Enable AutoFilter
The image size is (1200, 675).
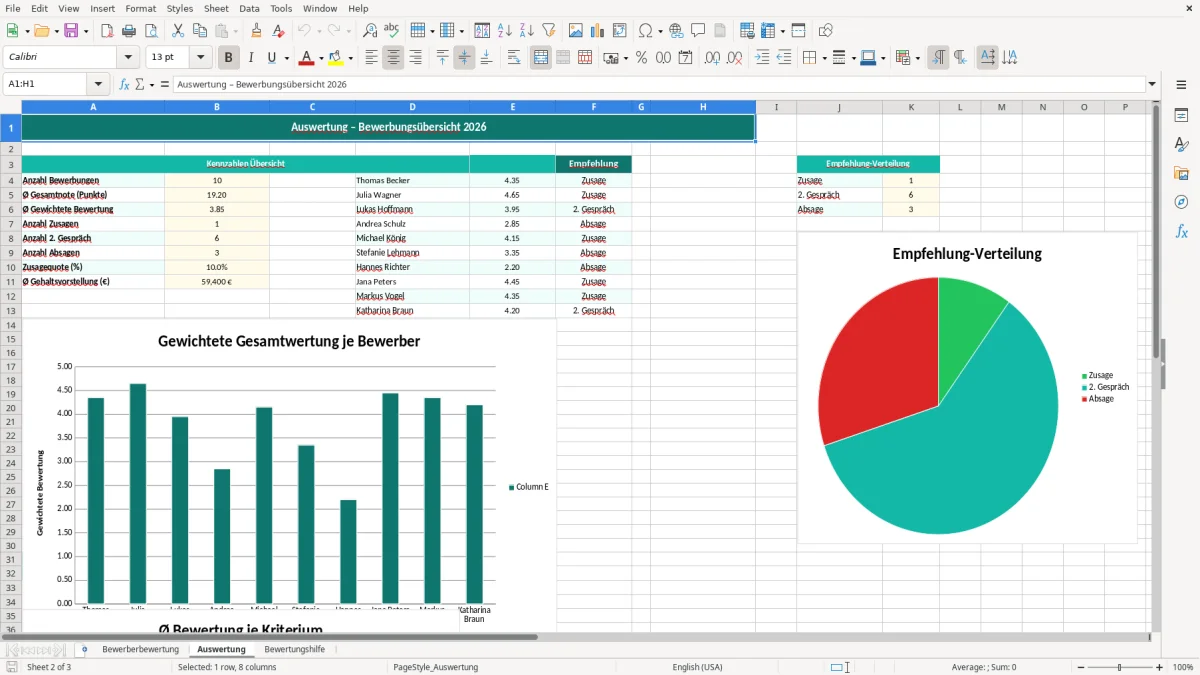click(x=549, y=31)
